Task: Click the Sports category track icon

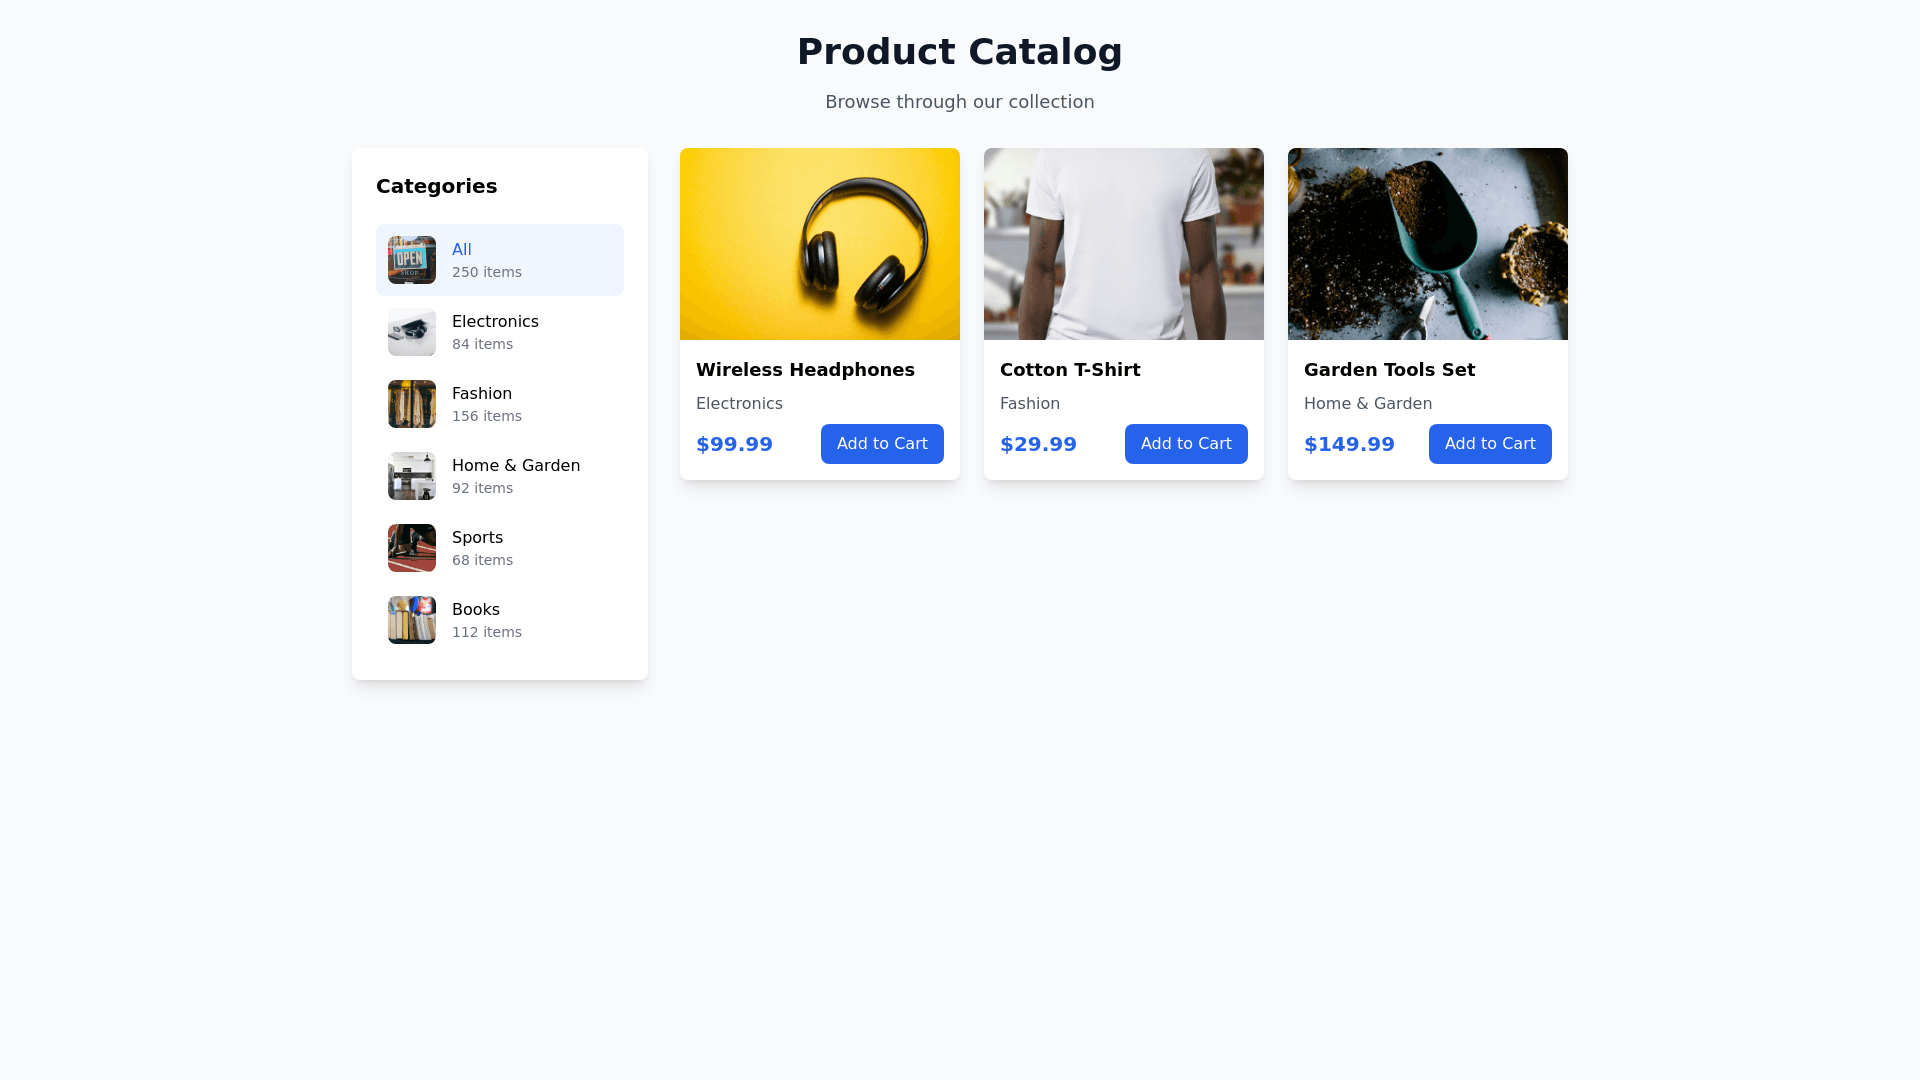Action: pyautogui.click(x=412, y=548)
